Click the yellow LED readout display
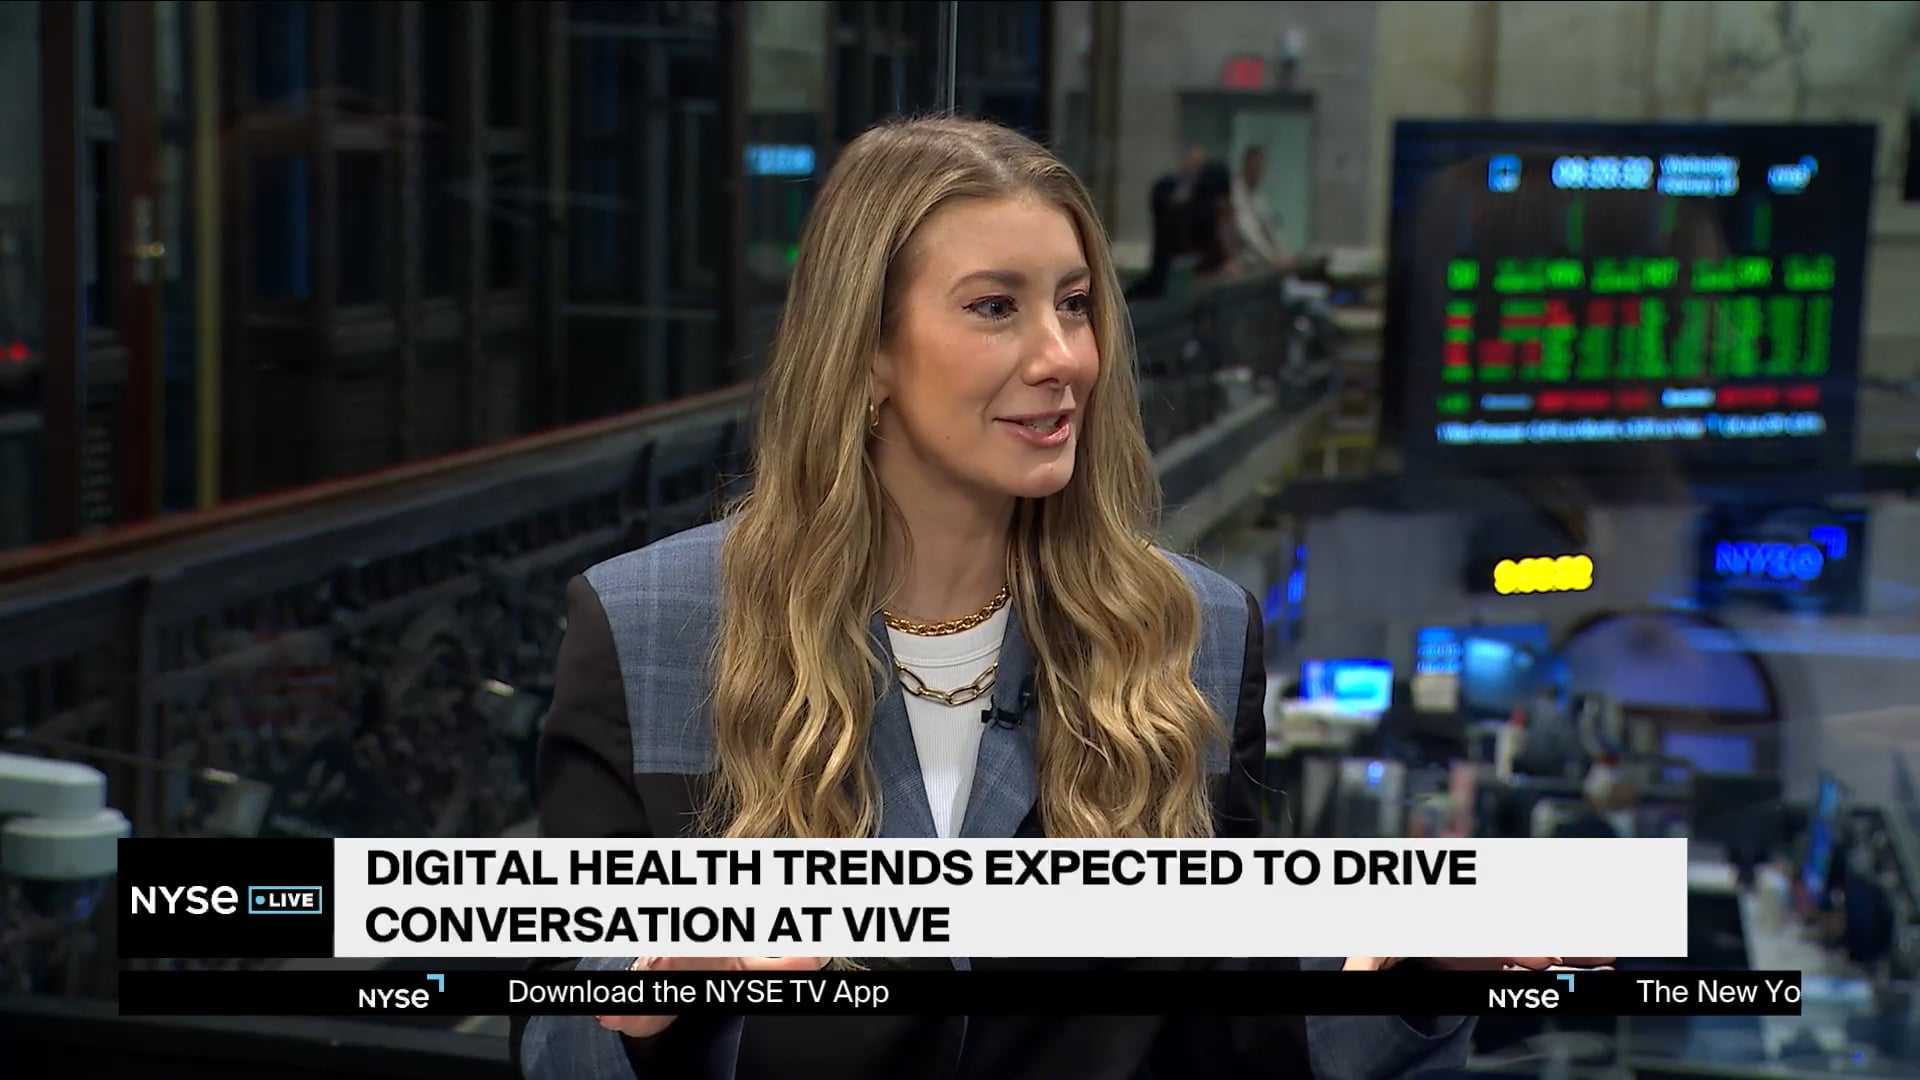 (1543, 573)
